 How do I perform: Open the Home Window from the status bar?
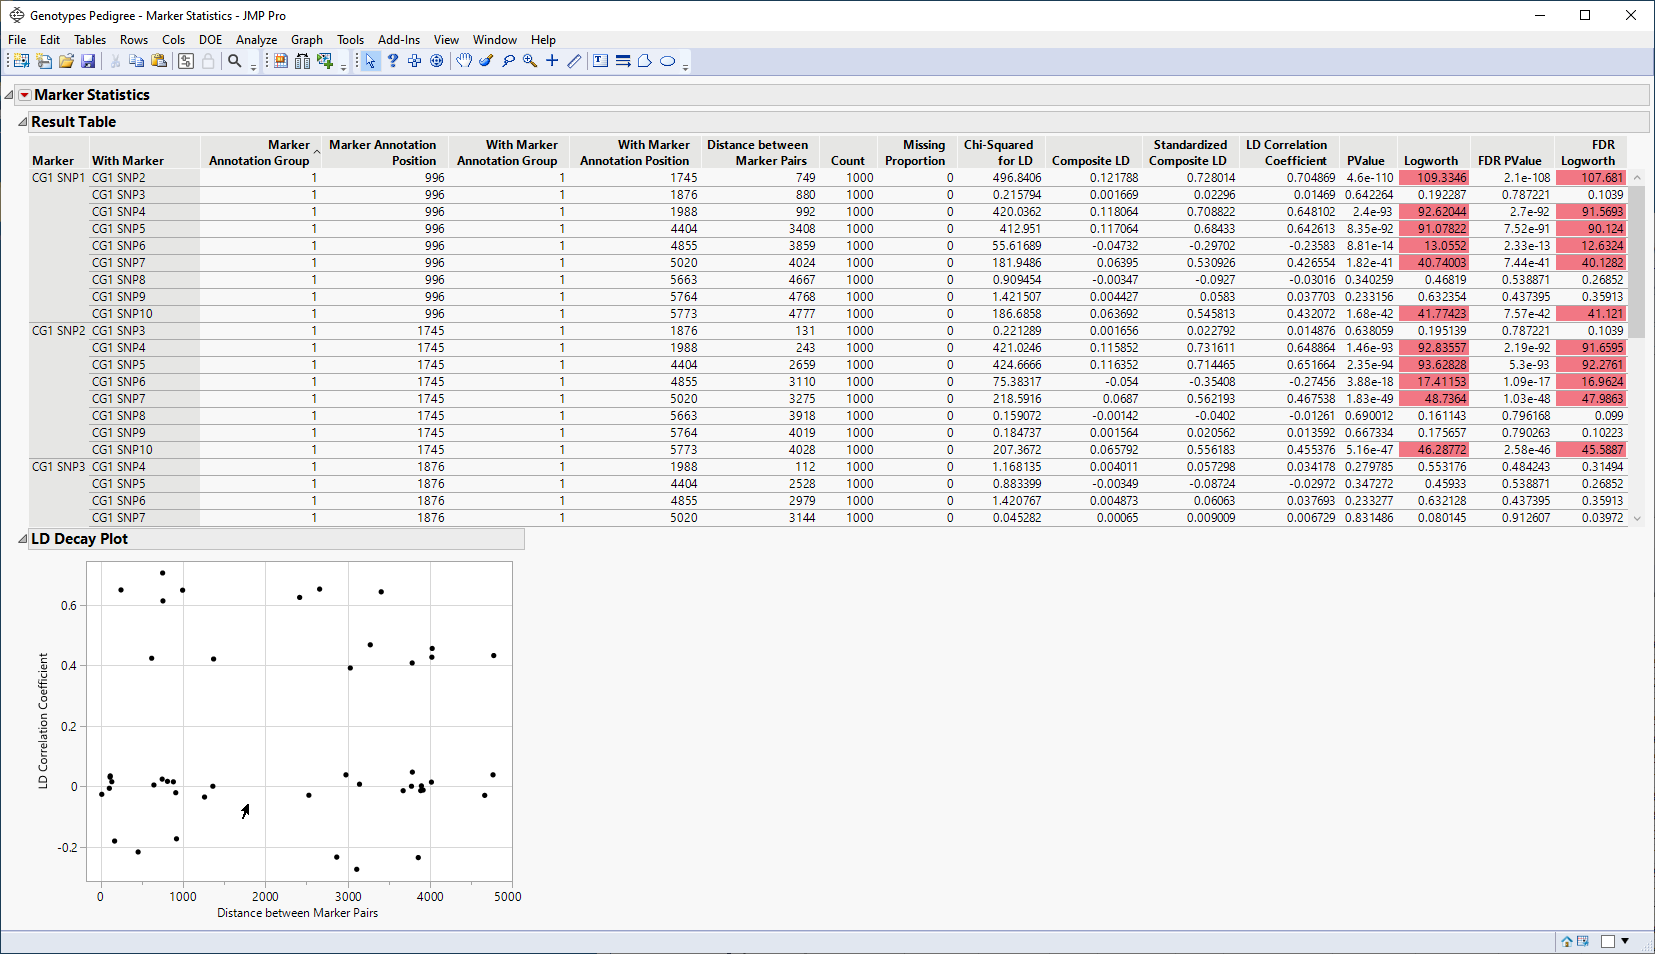1566,942
